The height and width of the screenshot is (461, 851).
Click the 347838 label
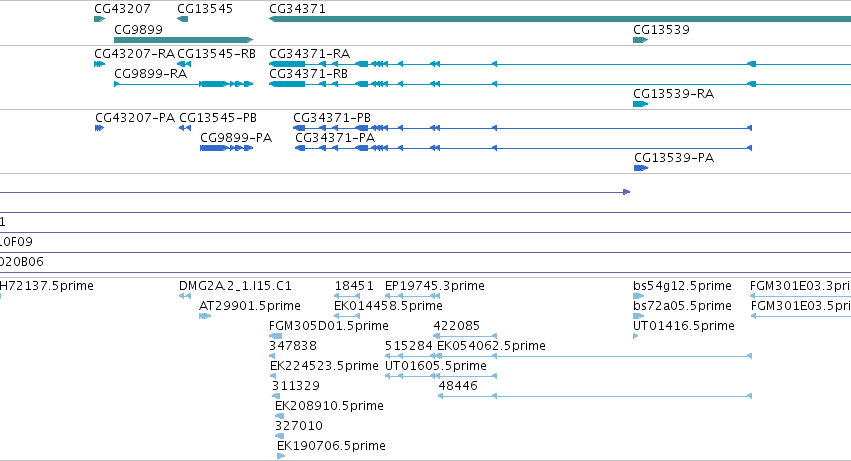tap(293, 346)
